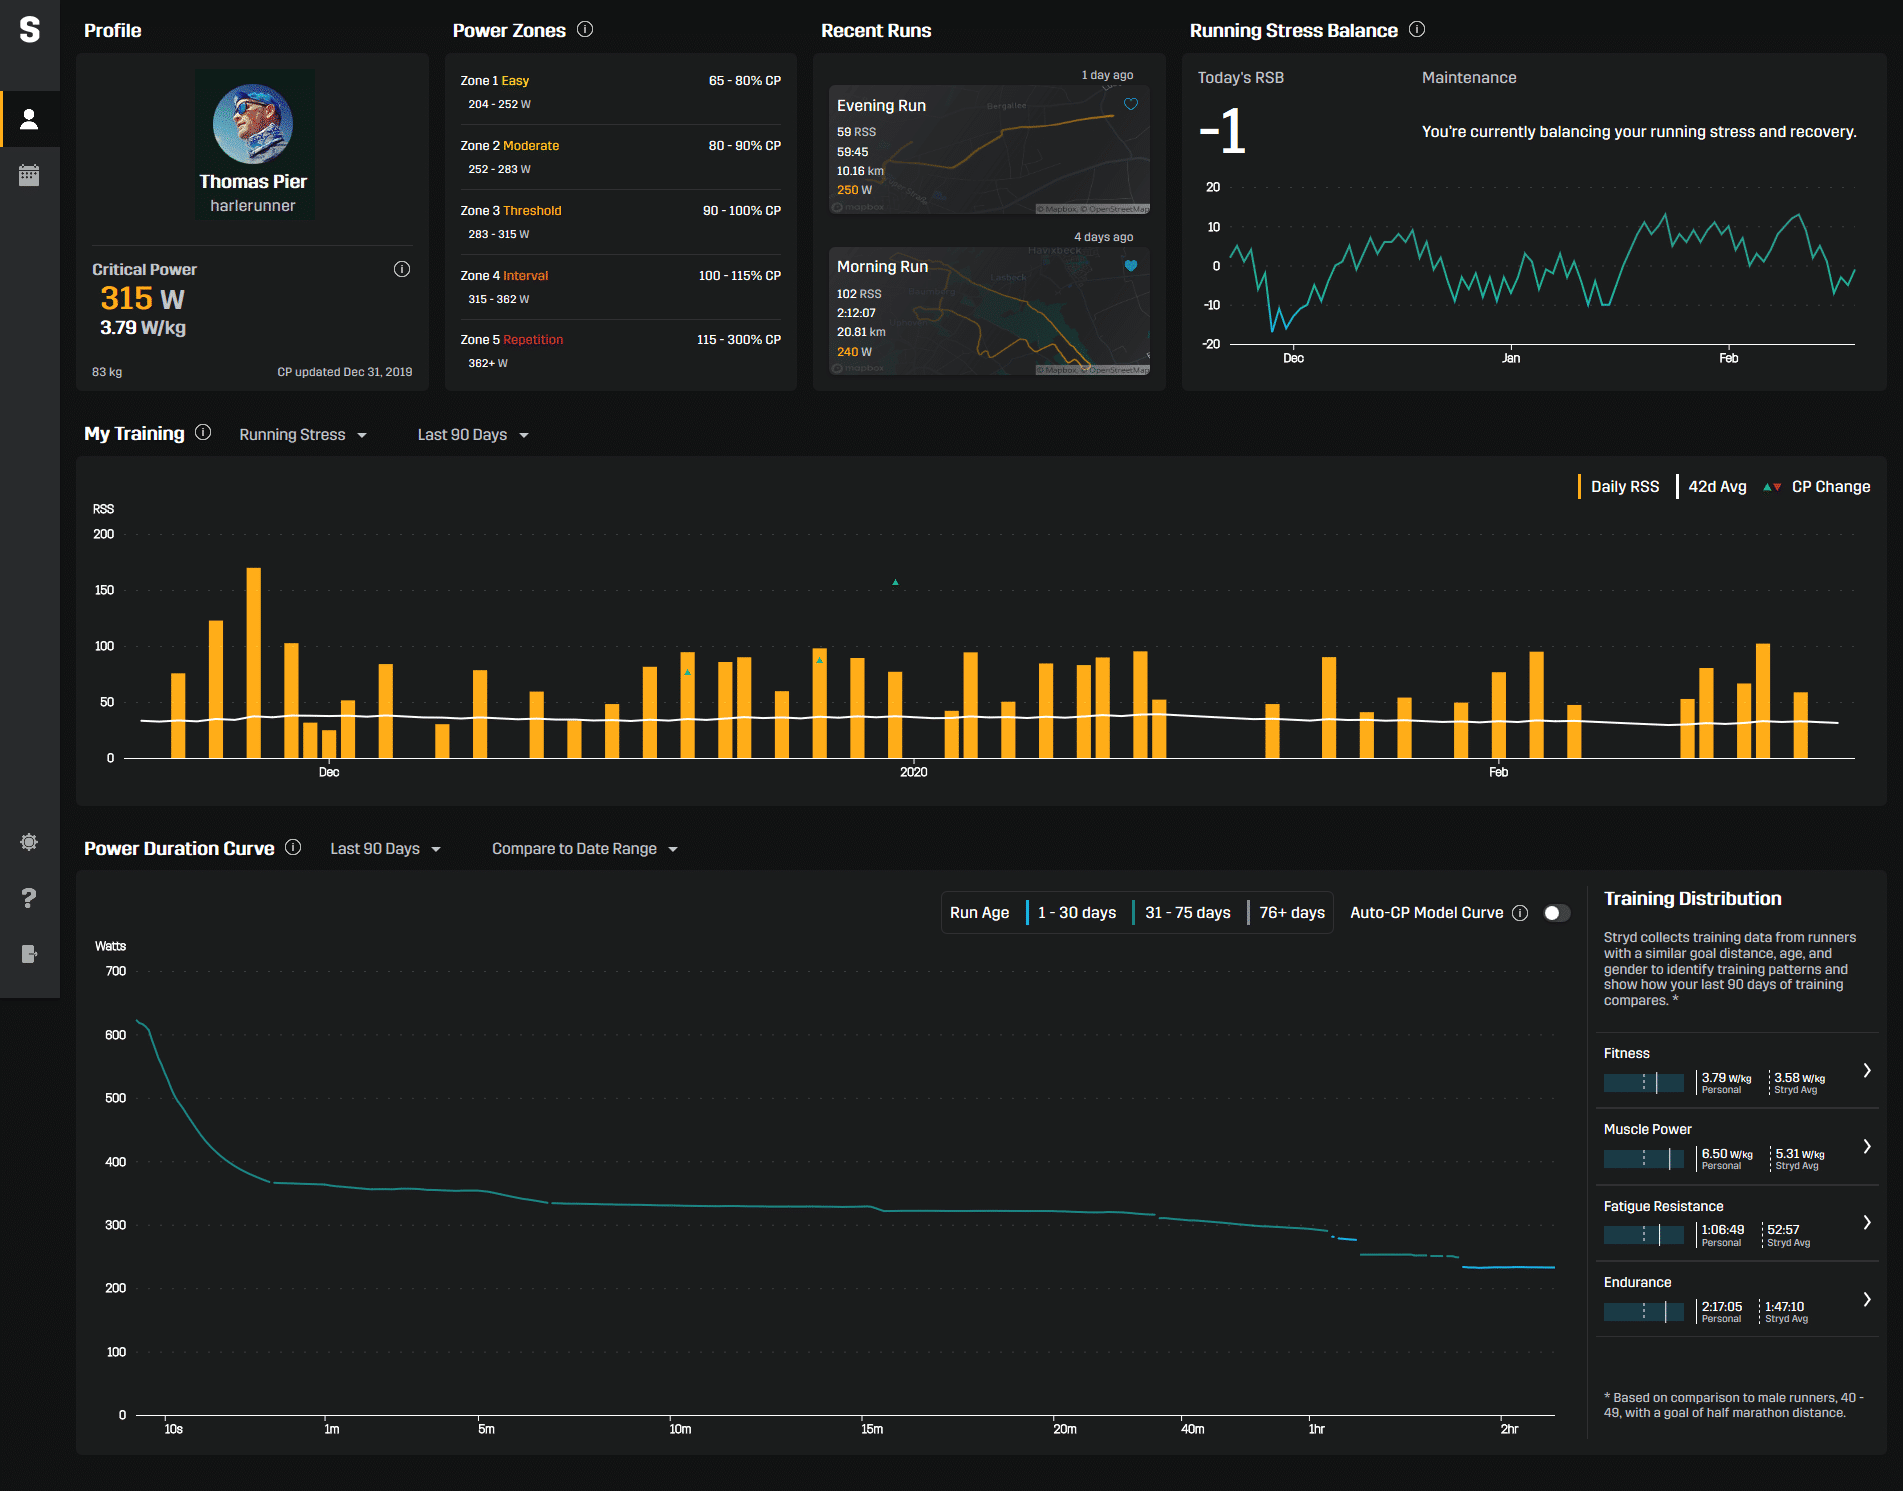Click the Running Stress Balance info icon
Image resolution: width=1903 pixels, height=1491 pixels.
click(1417, 29)
